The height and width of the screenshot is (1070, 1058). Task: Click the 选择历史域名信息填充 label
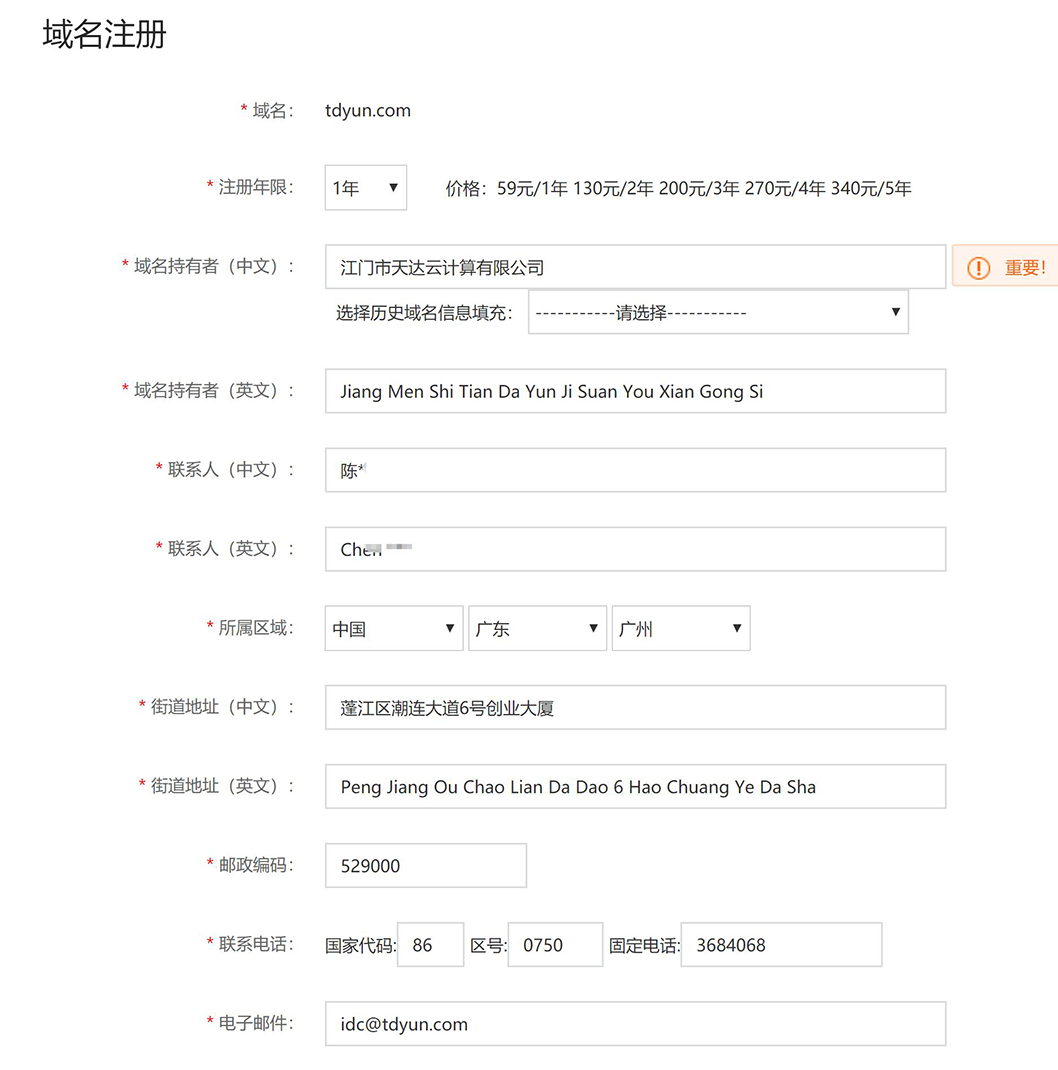(x=424, y=313)
